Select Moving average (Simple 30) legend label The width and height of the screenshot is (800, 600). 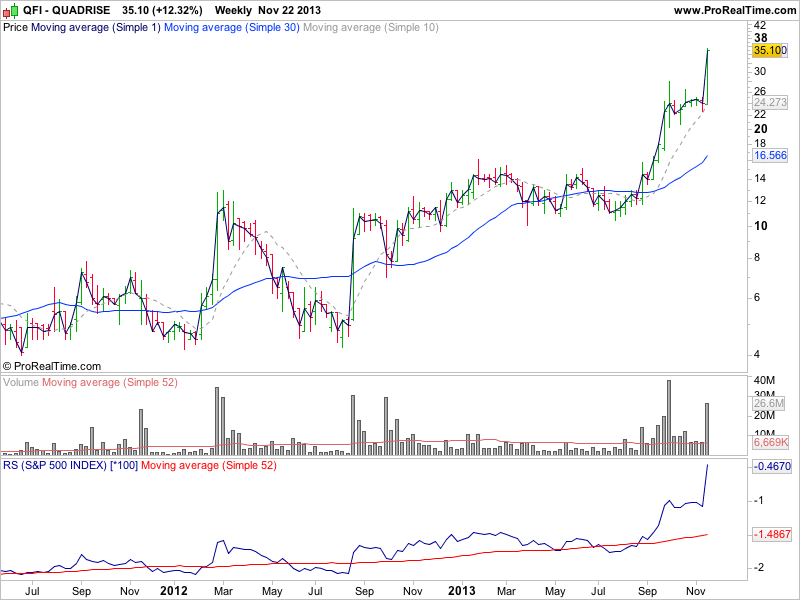tap(232, 27)
